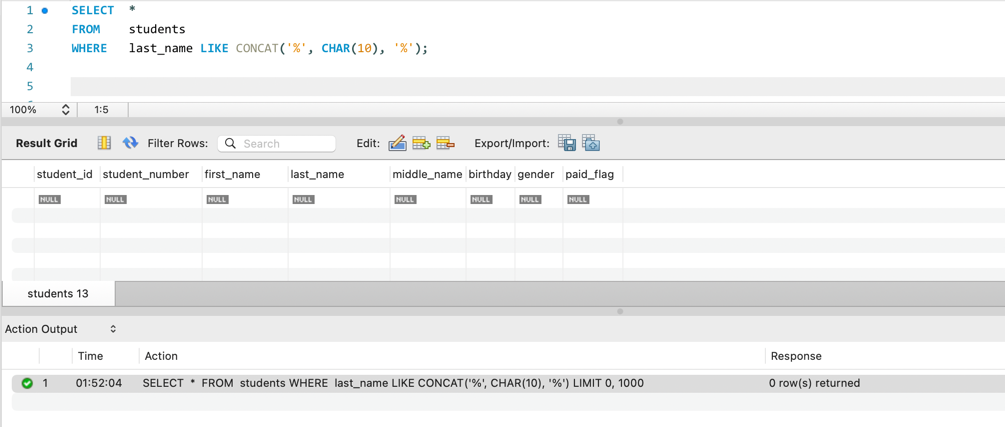Click the Insert new row icon
The width and height of the screenshot is (1005, 427).
click(421, 143)
